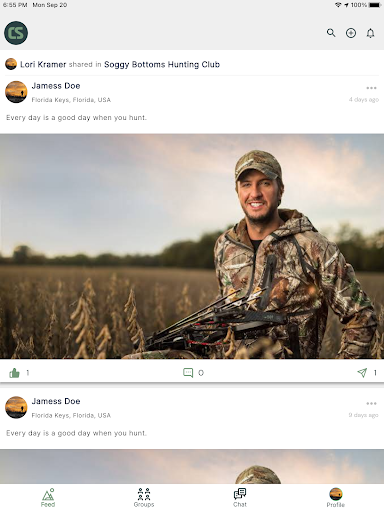Open the hunter photo in the first post
This screenshot has width=384, height=512.
(x=192, y=246)
